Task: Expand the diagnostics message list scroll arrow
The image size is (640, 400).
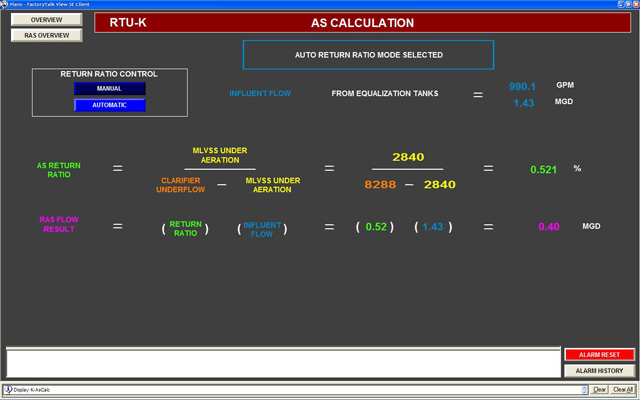Action: point(586,389)
